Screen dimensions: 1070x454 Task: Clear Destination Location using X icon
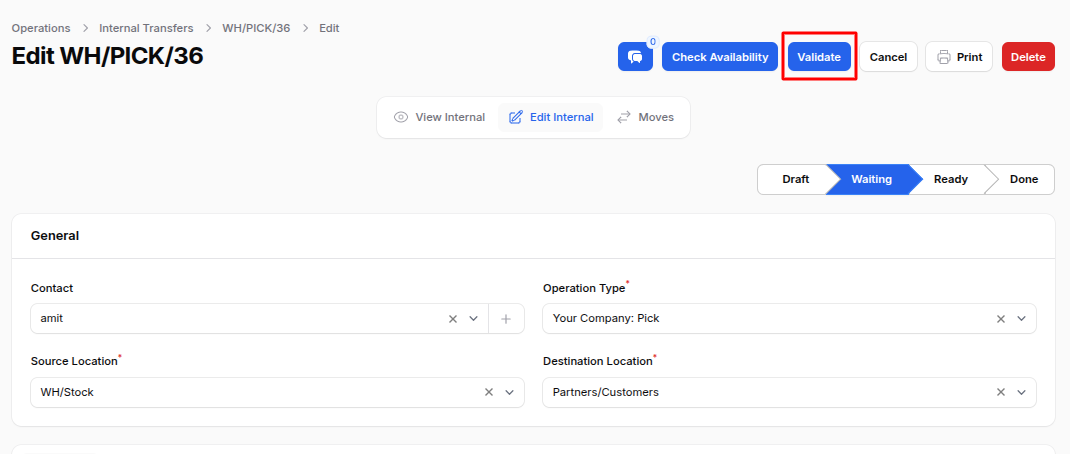(x=1001, y=393)
